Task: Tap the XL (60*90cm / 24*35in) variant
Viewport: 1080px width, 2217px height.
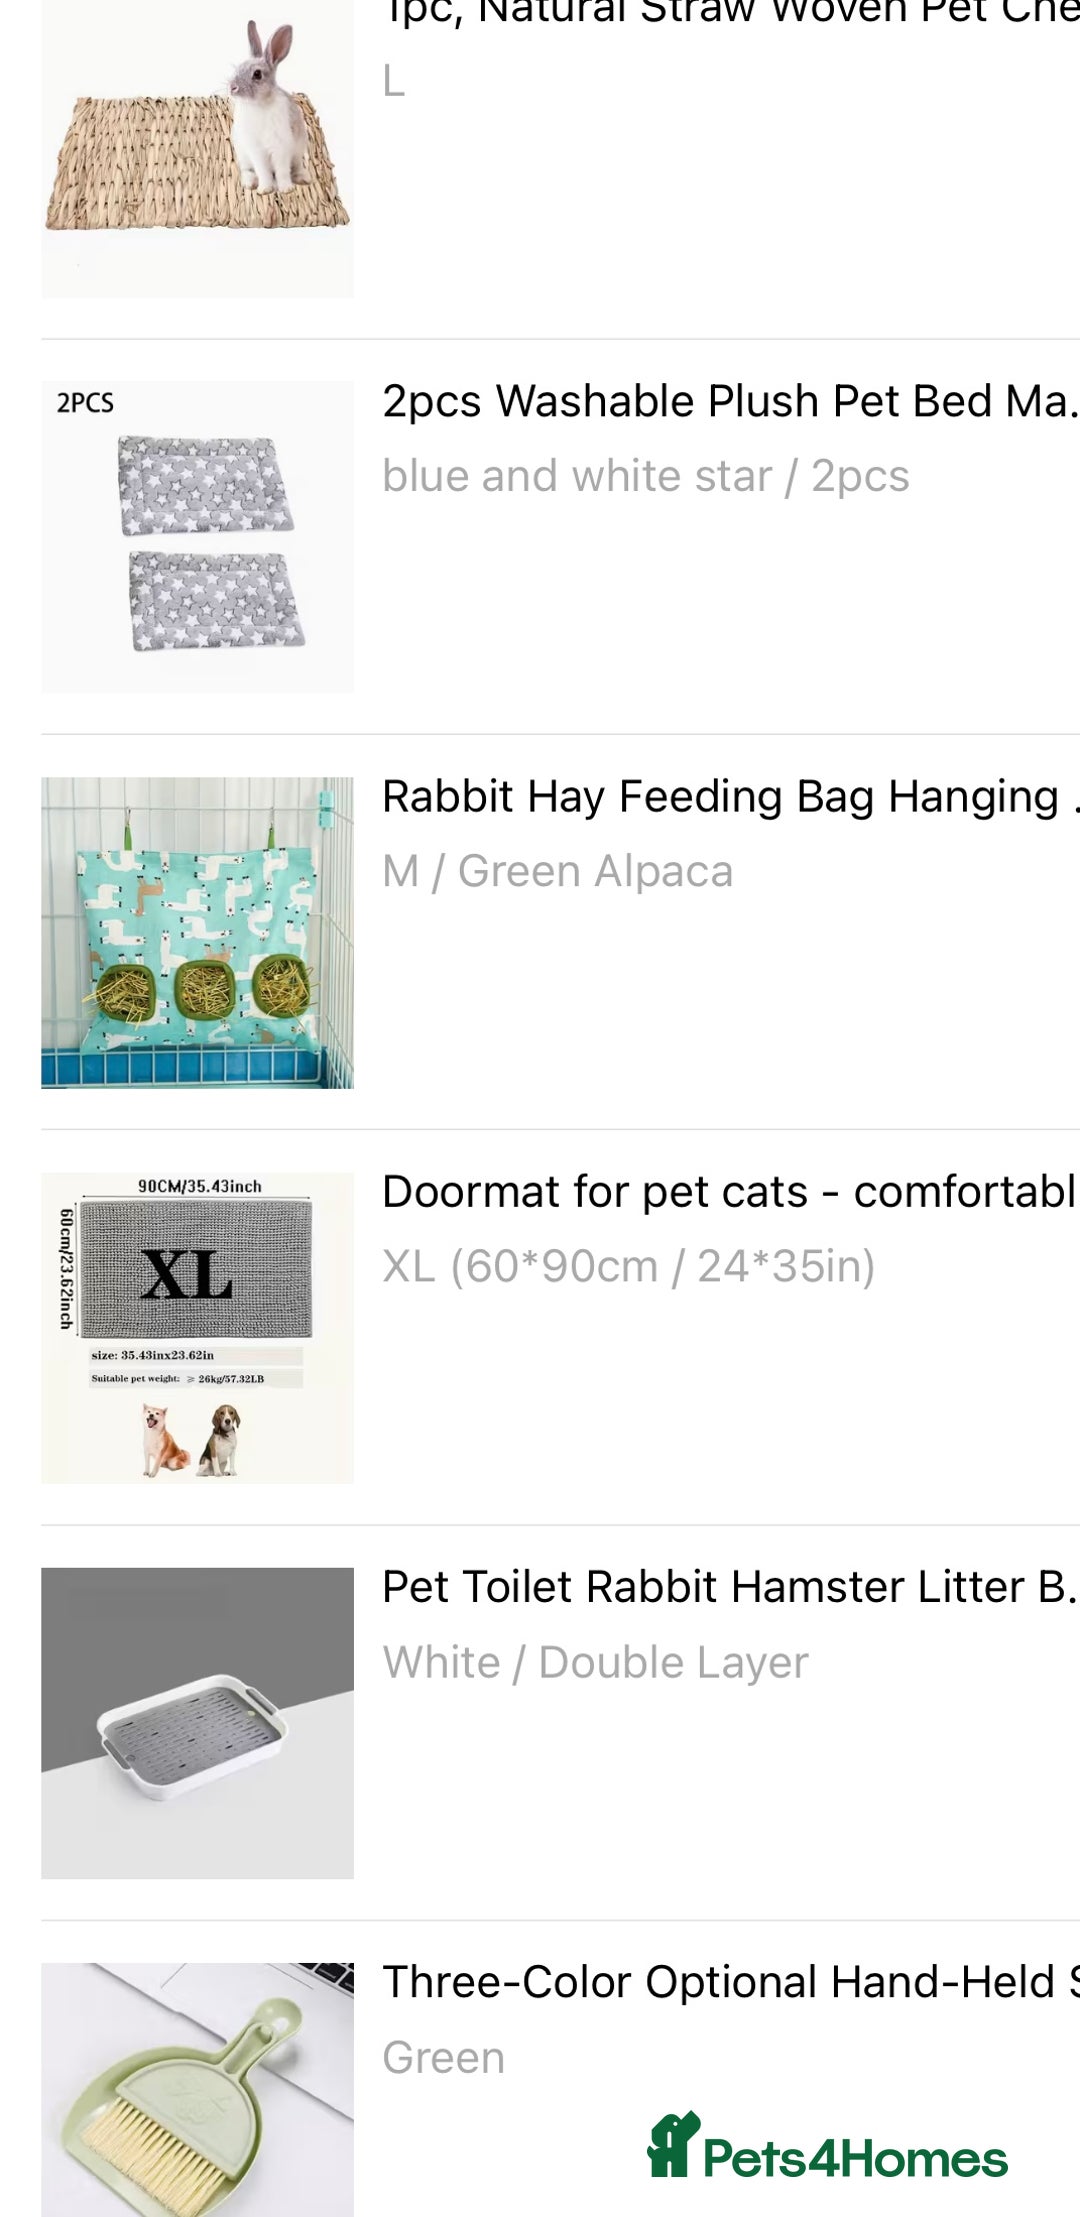Action: pos(629,1266)
